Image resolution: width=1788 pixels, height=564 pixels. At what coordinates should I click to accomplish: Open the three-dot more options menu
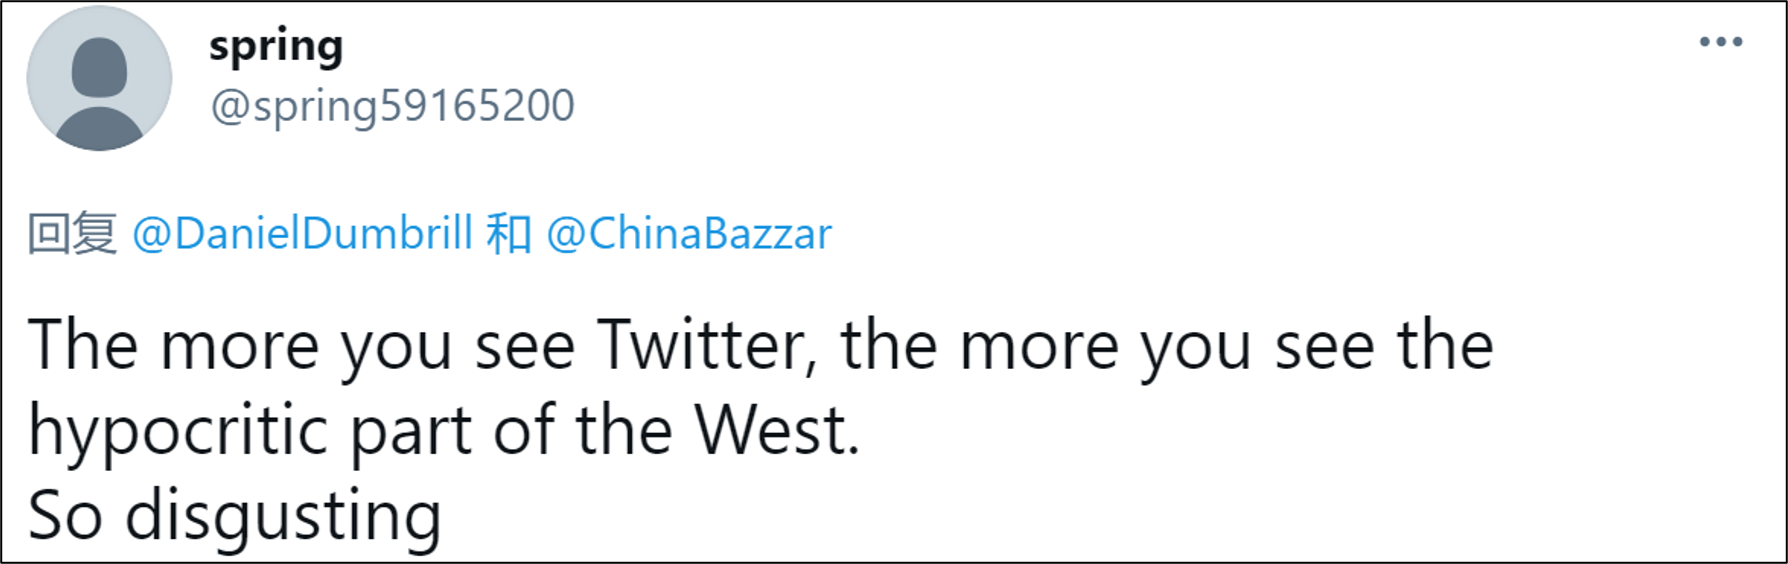pyautogui.click(x=1720, y=42)
